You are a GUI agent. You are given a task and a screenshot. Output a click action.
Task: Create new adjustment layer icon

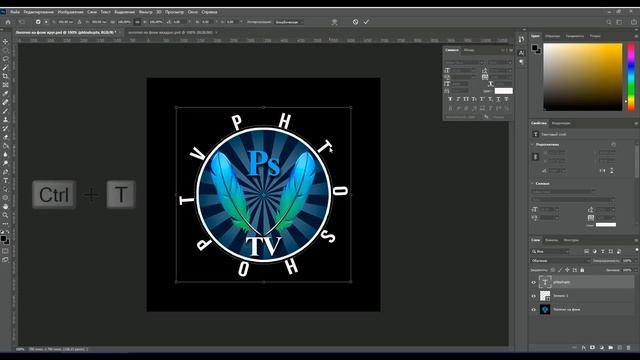pyautogui.click(x=602, y=348)
